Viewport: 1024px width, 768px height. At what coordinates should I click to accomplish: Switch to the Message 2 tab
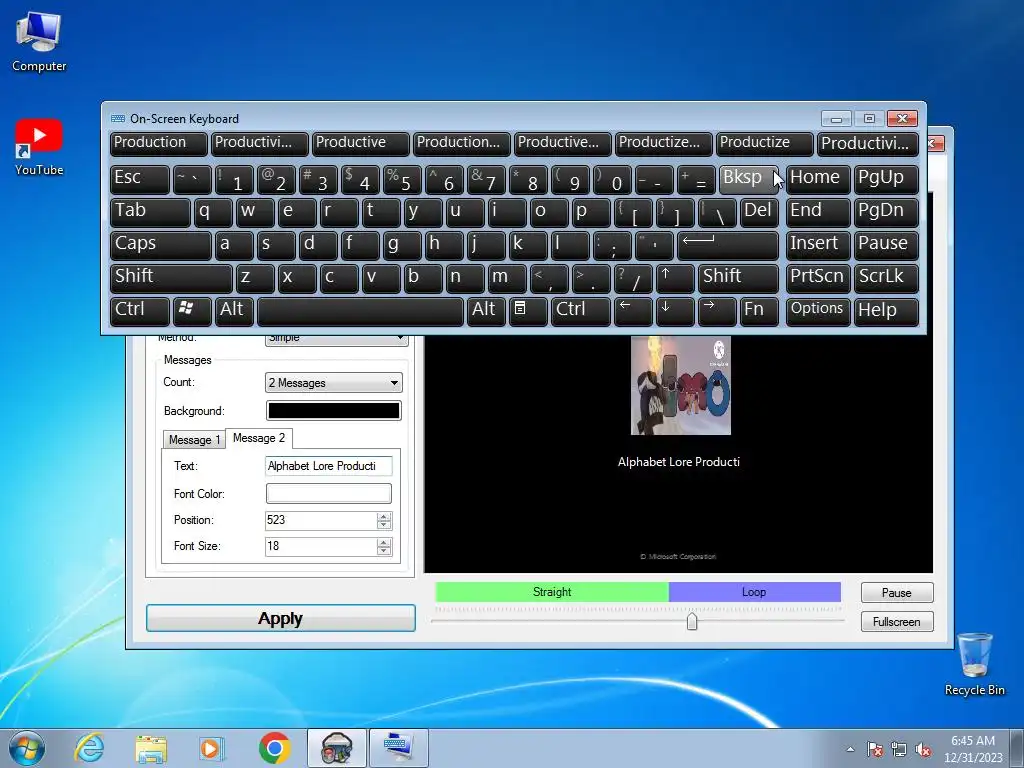(x=259, y=438)
